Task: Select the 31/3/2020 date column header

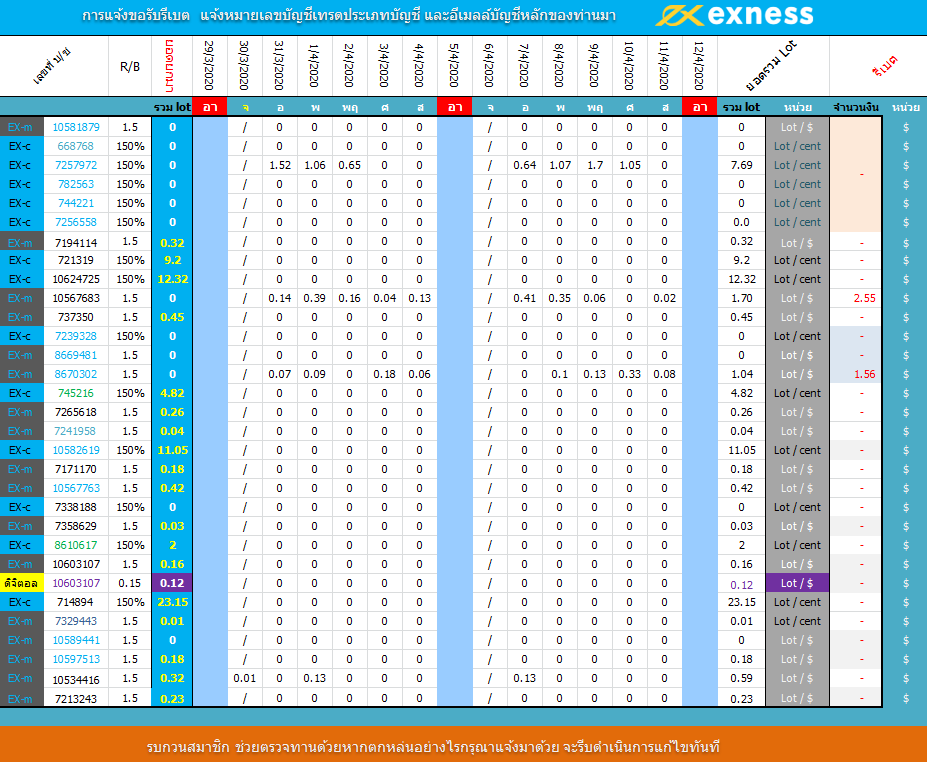Action: (279, 66)
